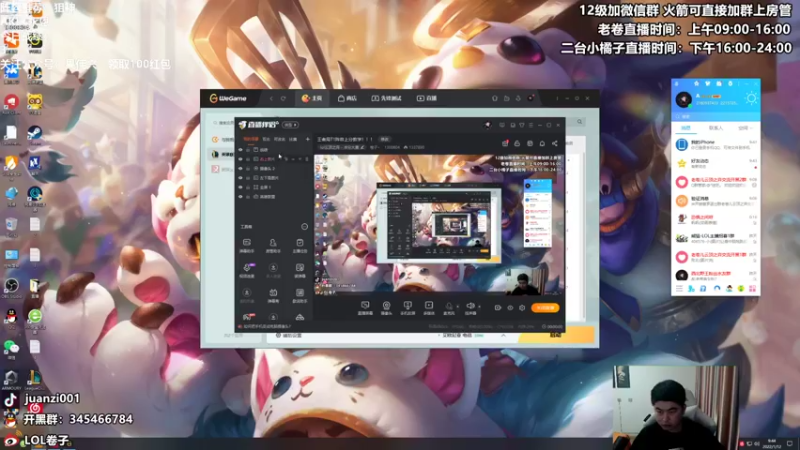Open streaming settings gear icon
Image resolution: width=800 pixels, height=450 pixels.
(x=522, y=308)
